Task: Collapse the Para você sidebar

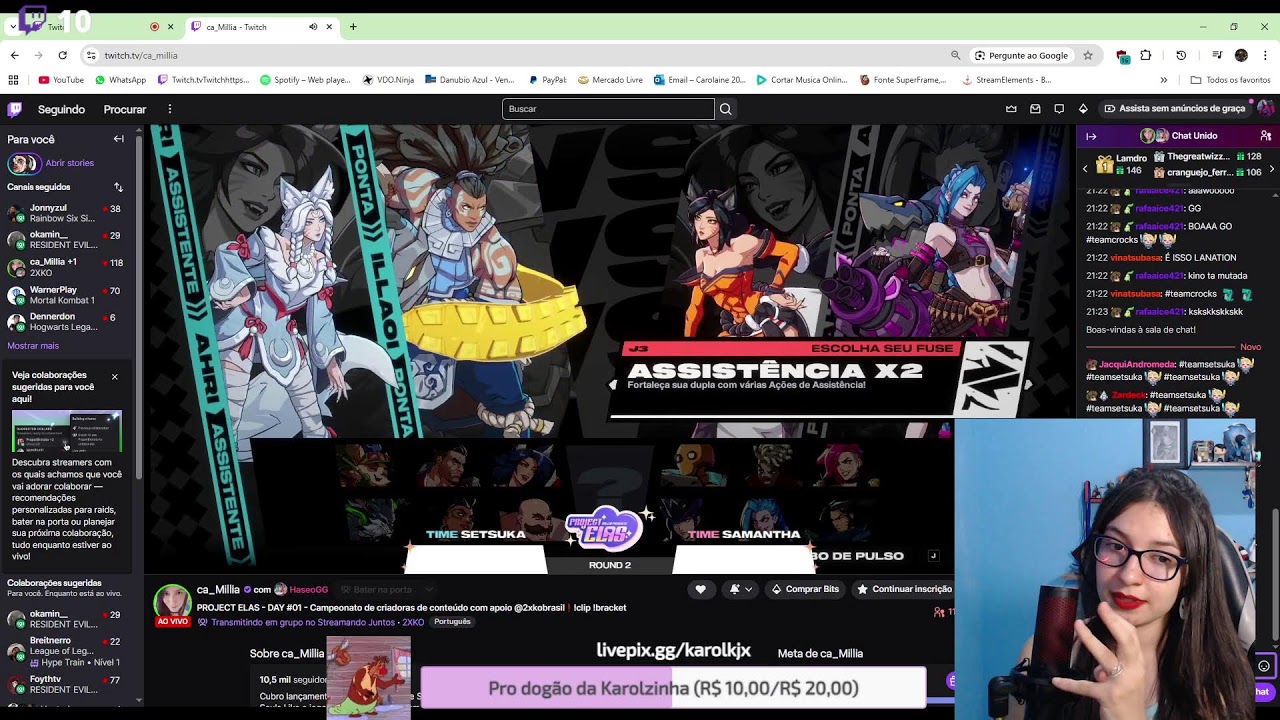Action: 118,139
